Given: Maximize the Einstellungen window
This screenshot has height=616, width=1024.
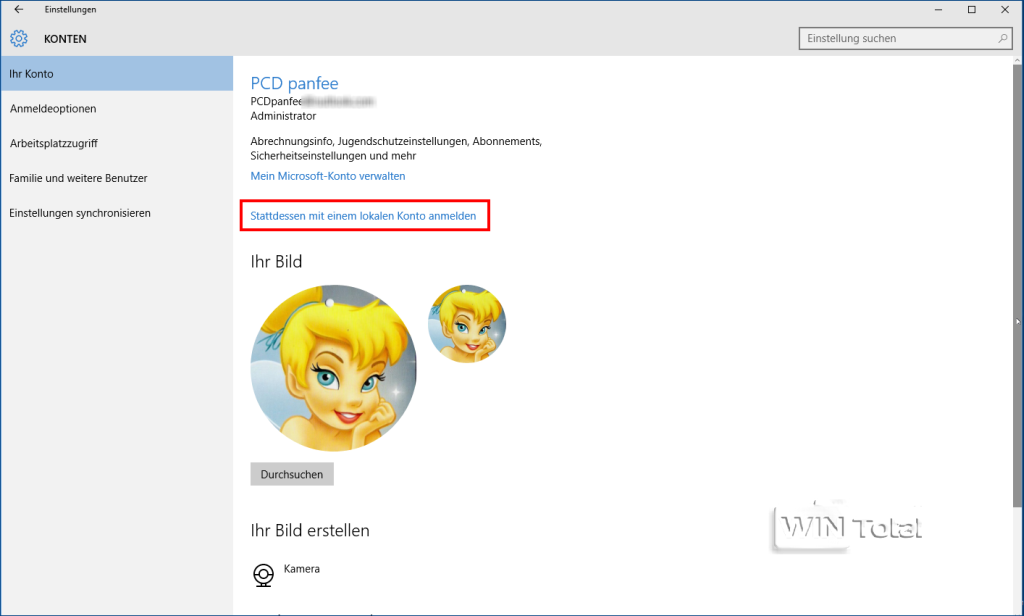Looking at the screenshot, I should (x=972, y=9).
